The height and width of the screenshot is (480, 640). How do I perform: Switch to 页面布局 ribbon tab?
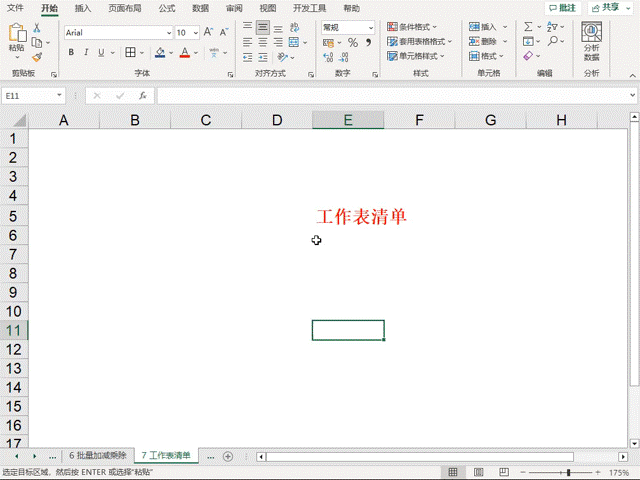[125, 8]
